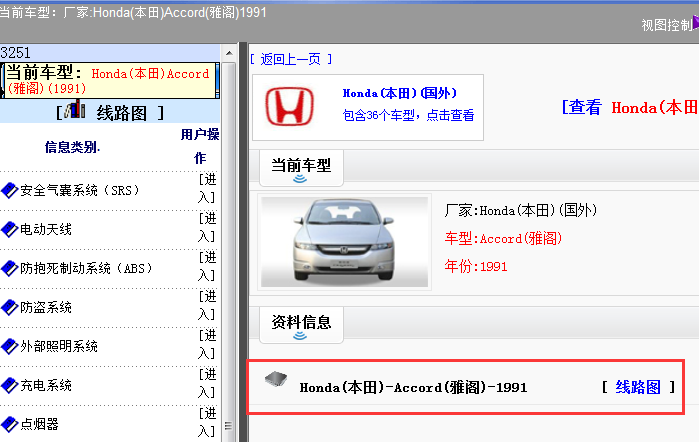Click the book icon beside 防盗系统
This screenshot has width=699, height=442.
click(9, 307)
